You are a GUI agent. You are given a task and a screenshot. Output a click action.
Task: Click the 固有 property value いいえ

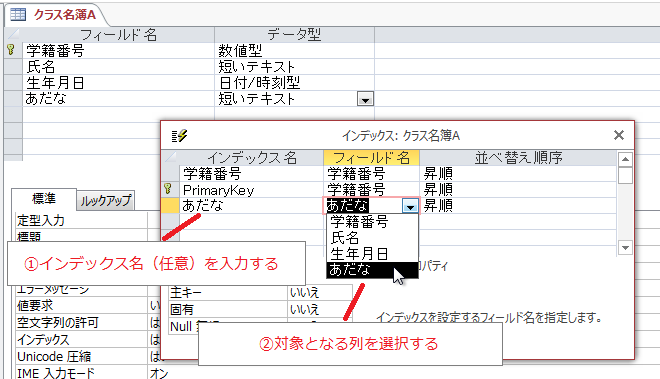tap(320, 309)
